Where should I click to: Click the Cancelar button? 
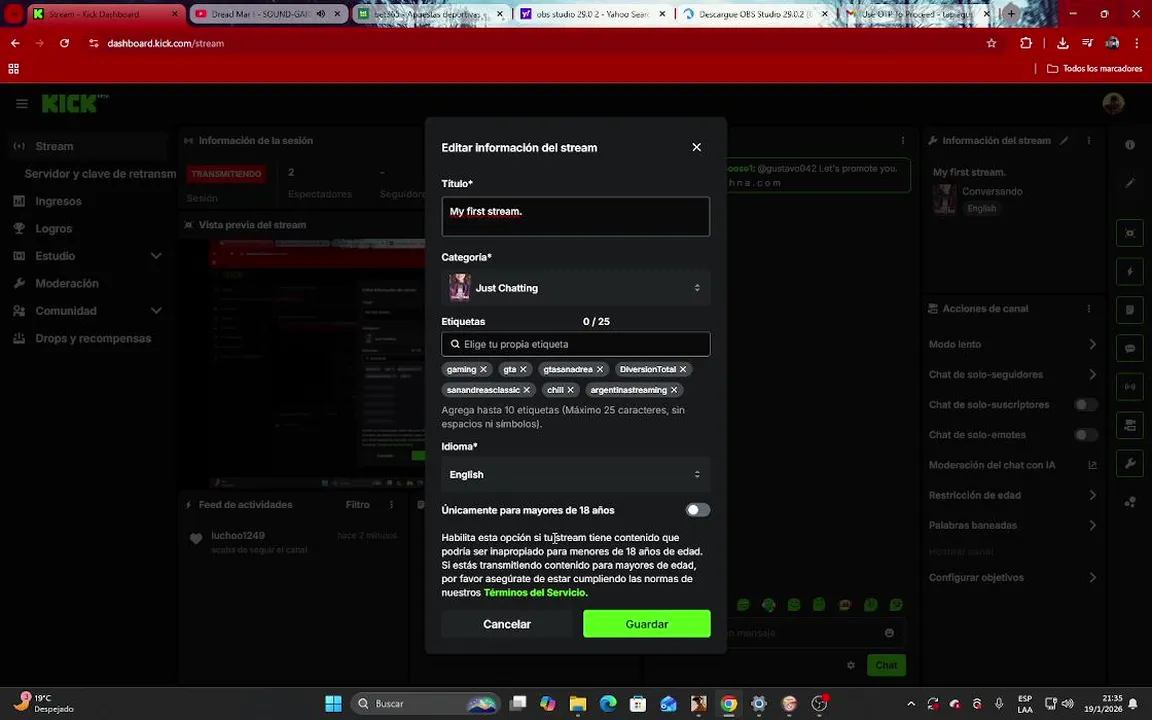point(506,624)
